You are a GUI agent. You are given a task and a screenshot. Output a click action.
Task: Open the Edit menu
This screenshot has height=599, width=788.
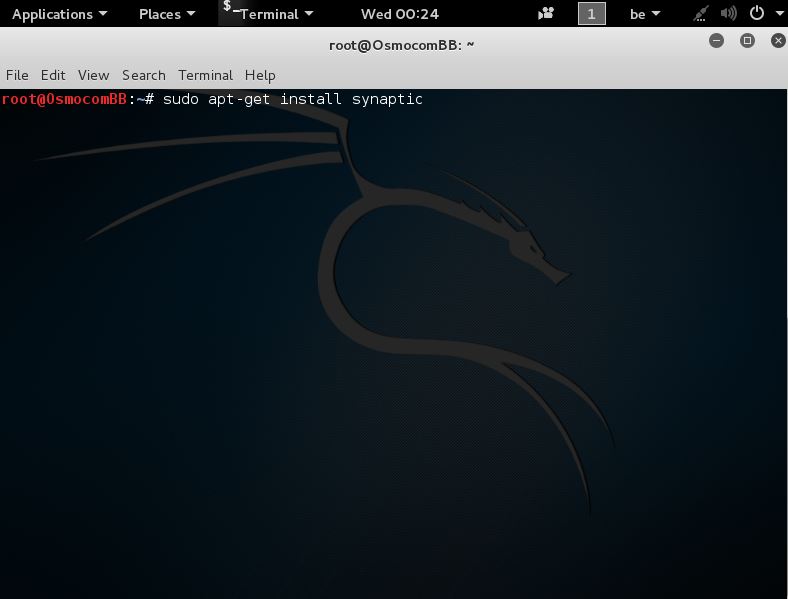(53, 75)
